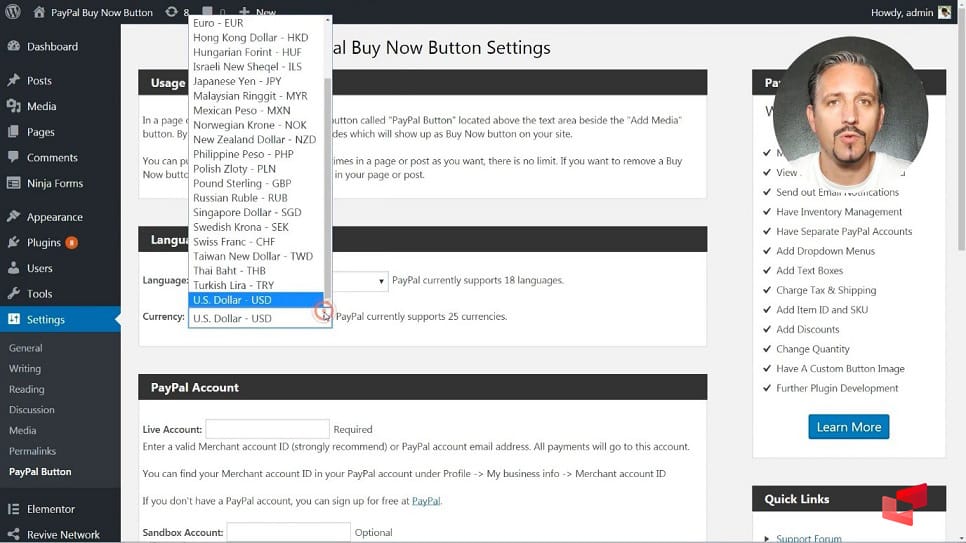Click the Elementor icon in sidebar

point(13,509)
